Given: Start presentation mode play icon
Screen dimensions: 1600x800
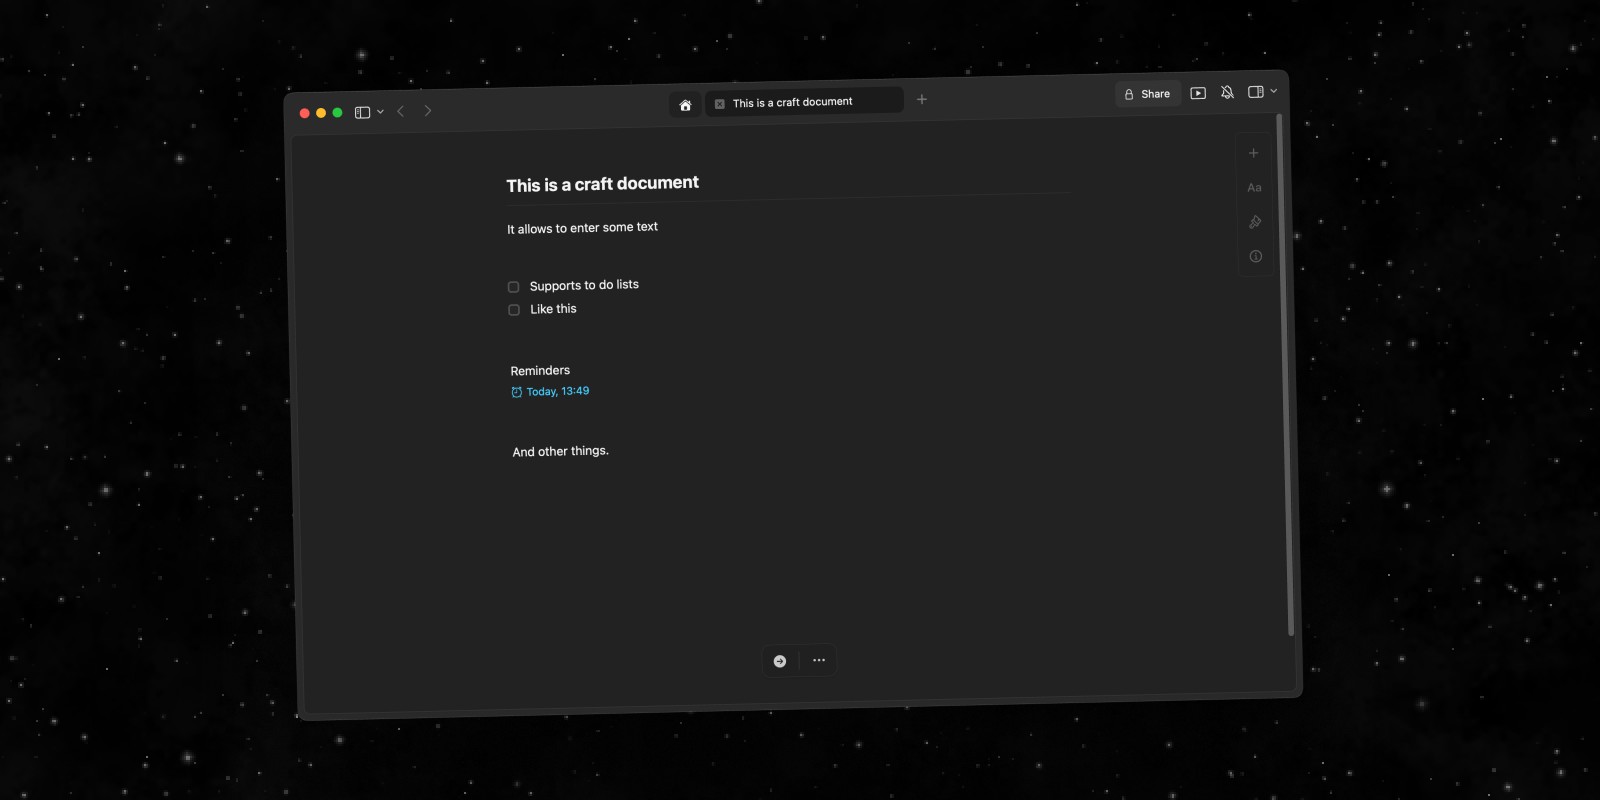Looking at the screenshot, I should [x=1198, y=93].
